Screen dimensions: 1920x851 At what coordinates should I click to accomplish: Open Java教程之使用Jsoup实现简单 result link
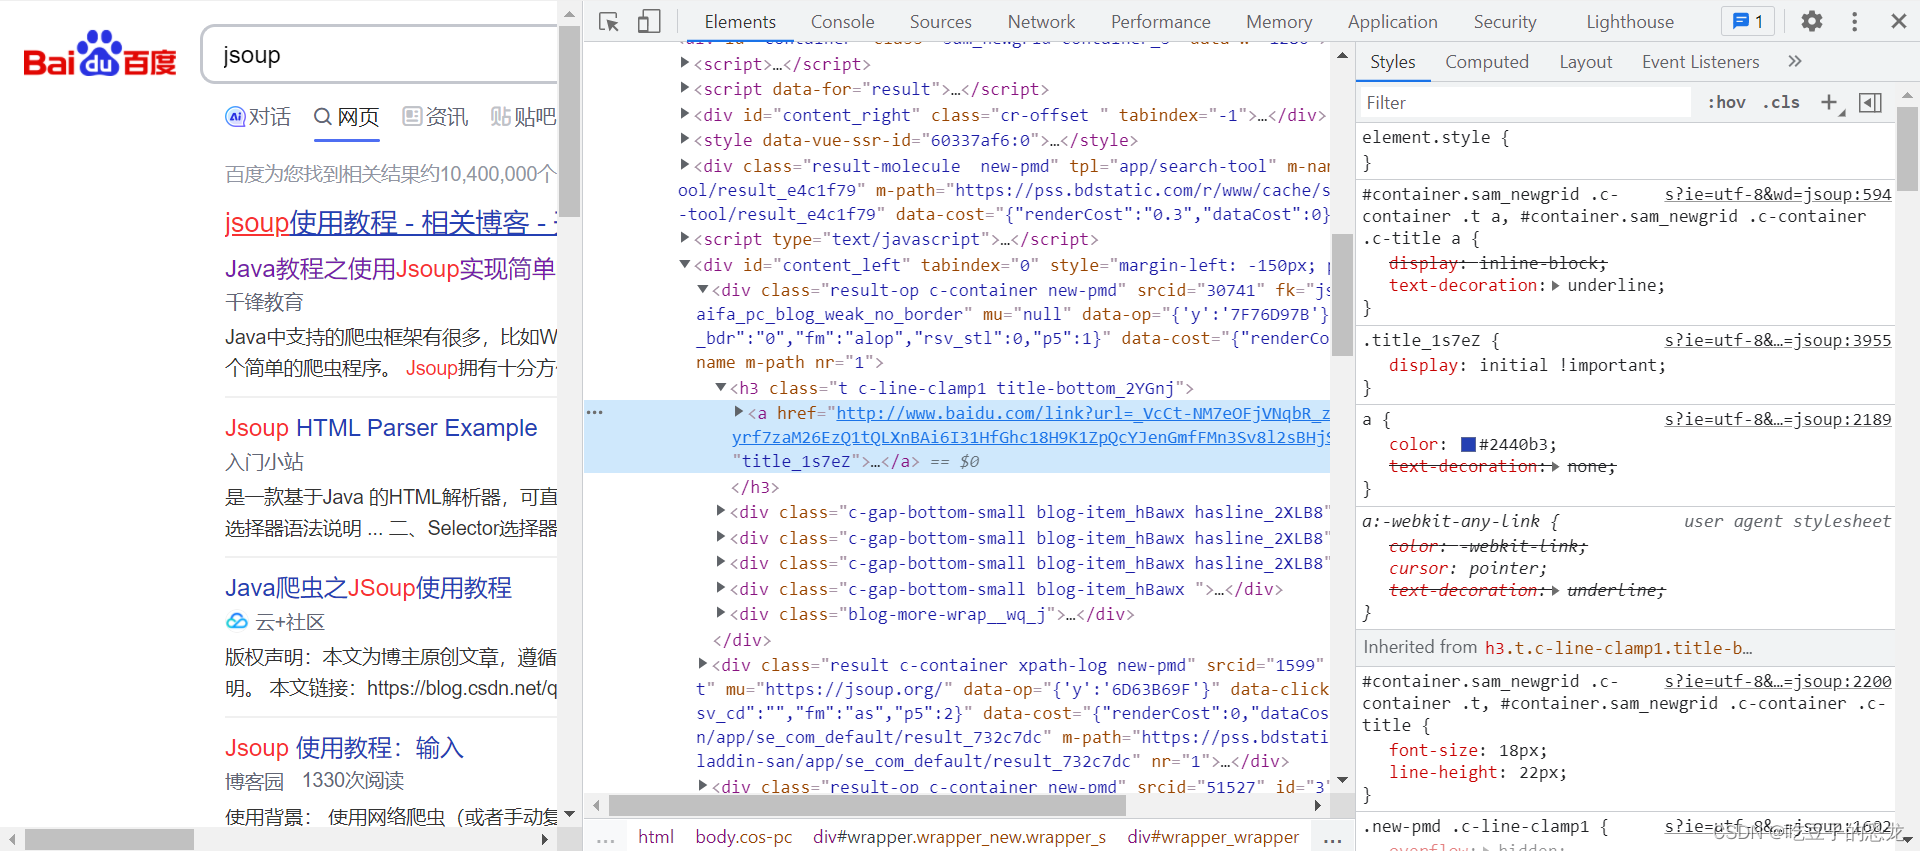390,269
